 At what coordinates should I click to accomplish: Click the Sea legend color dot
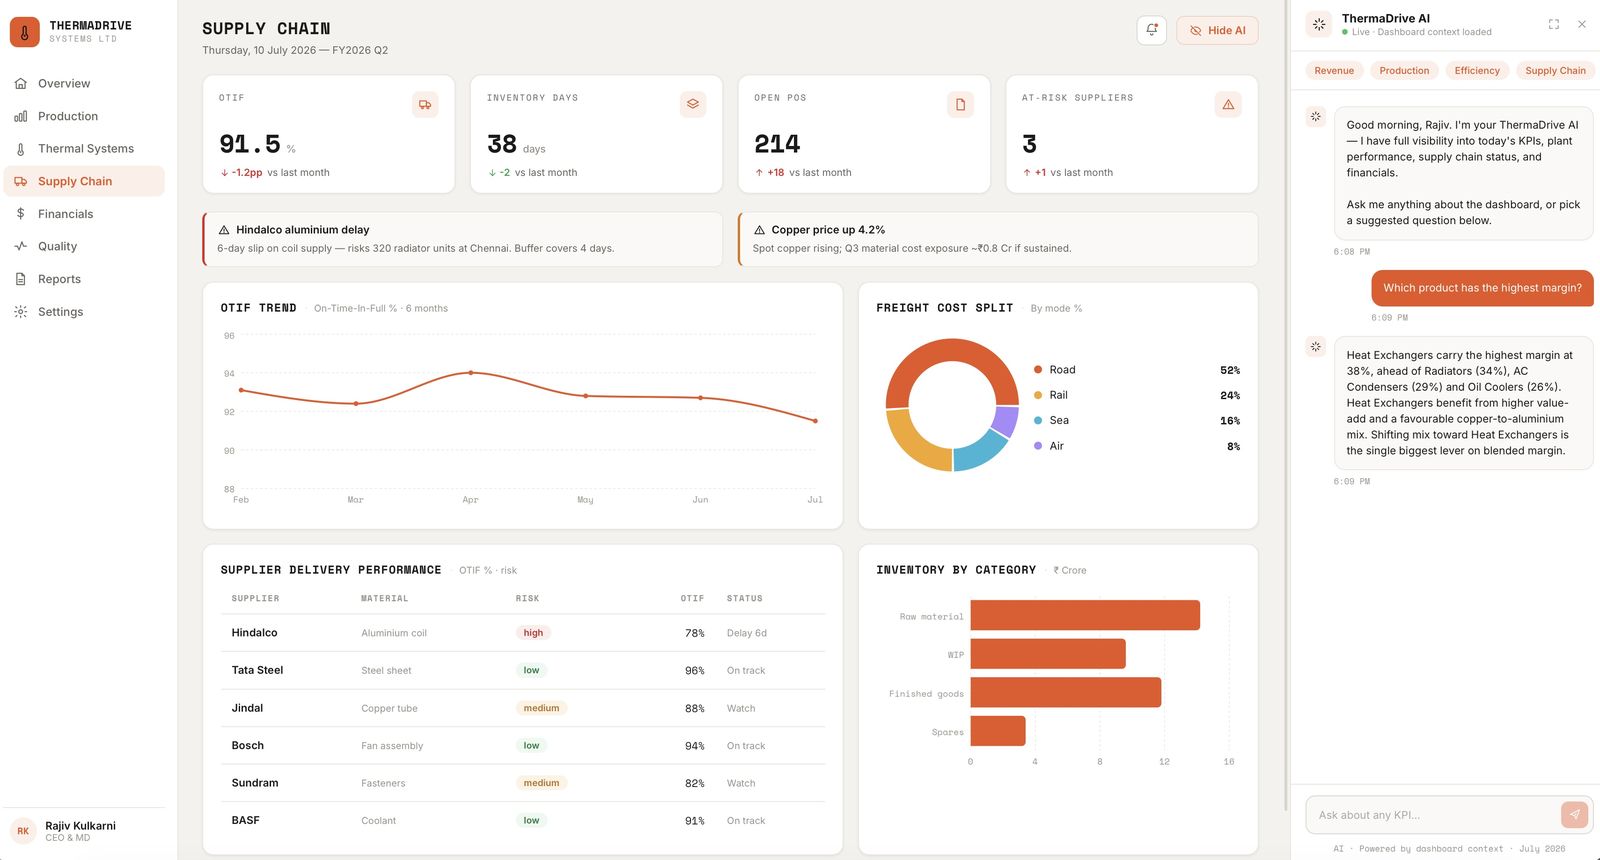tap(1038, 420)
